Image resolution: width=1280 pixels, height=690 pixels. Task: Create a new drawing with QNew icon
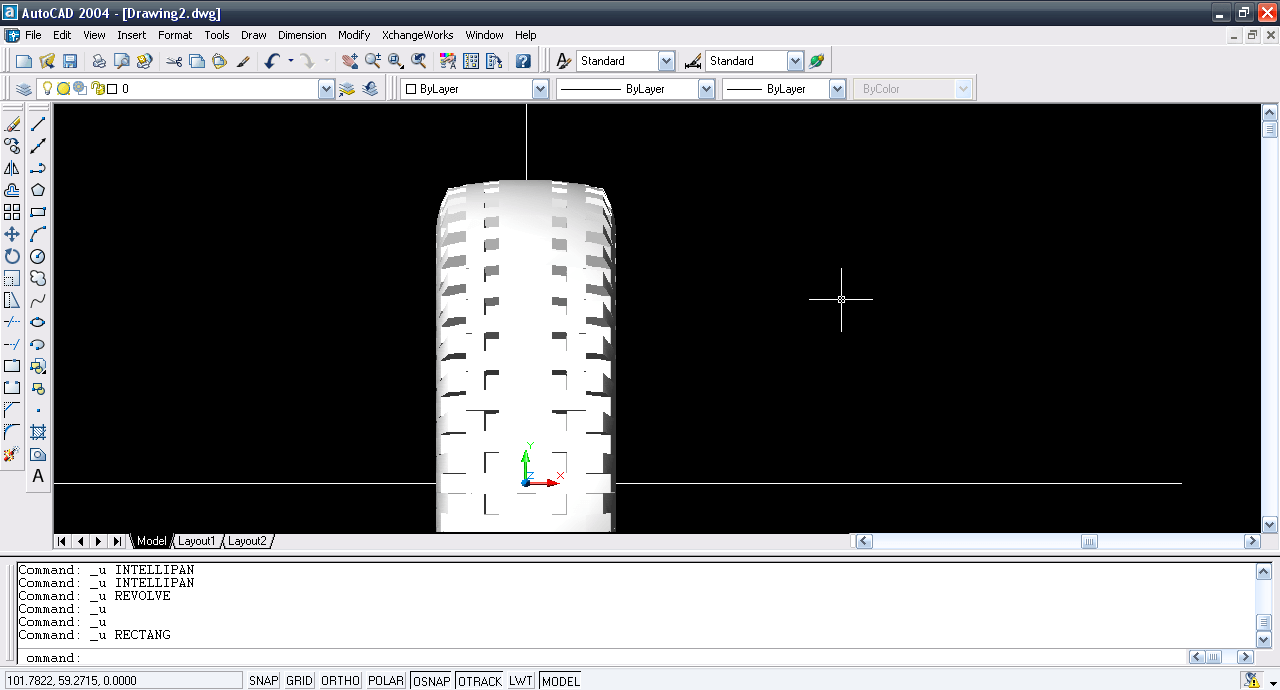click(24, 61)
